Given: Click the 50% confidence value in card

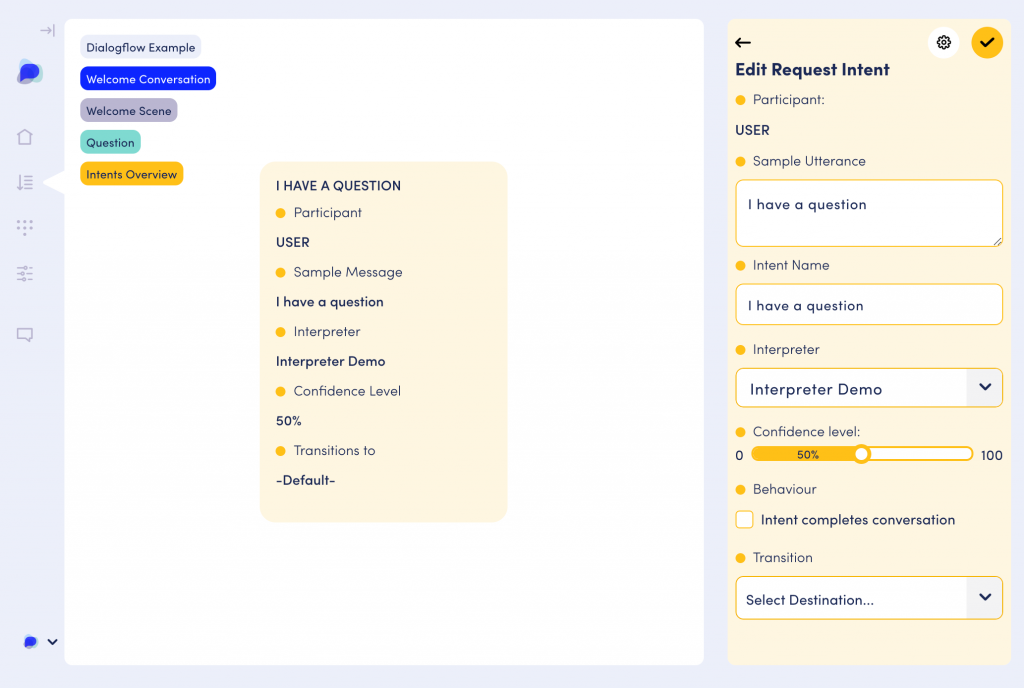Looking at the screenshot, I should tap(289, 421).
